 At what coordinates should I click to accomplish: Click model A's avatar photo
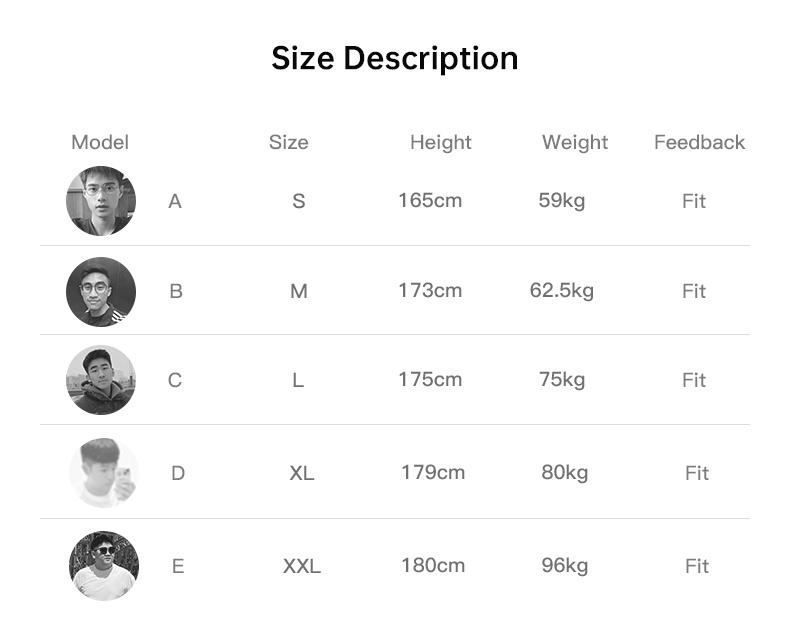tap(101, 201)
